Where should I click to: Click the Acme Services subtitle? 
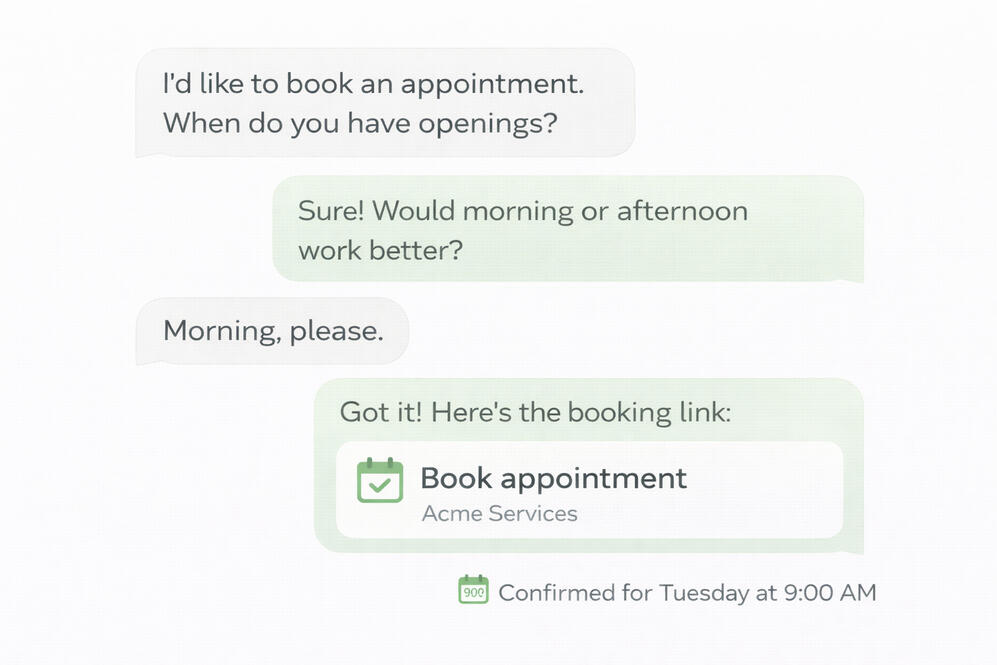click(499, 514)
